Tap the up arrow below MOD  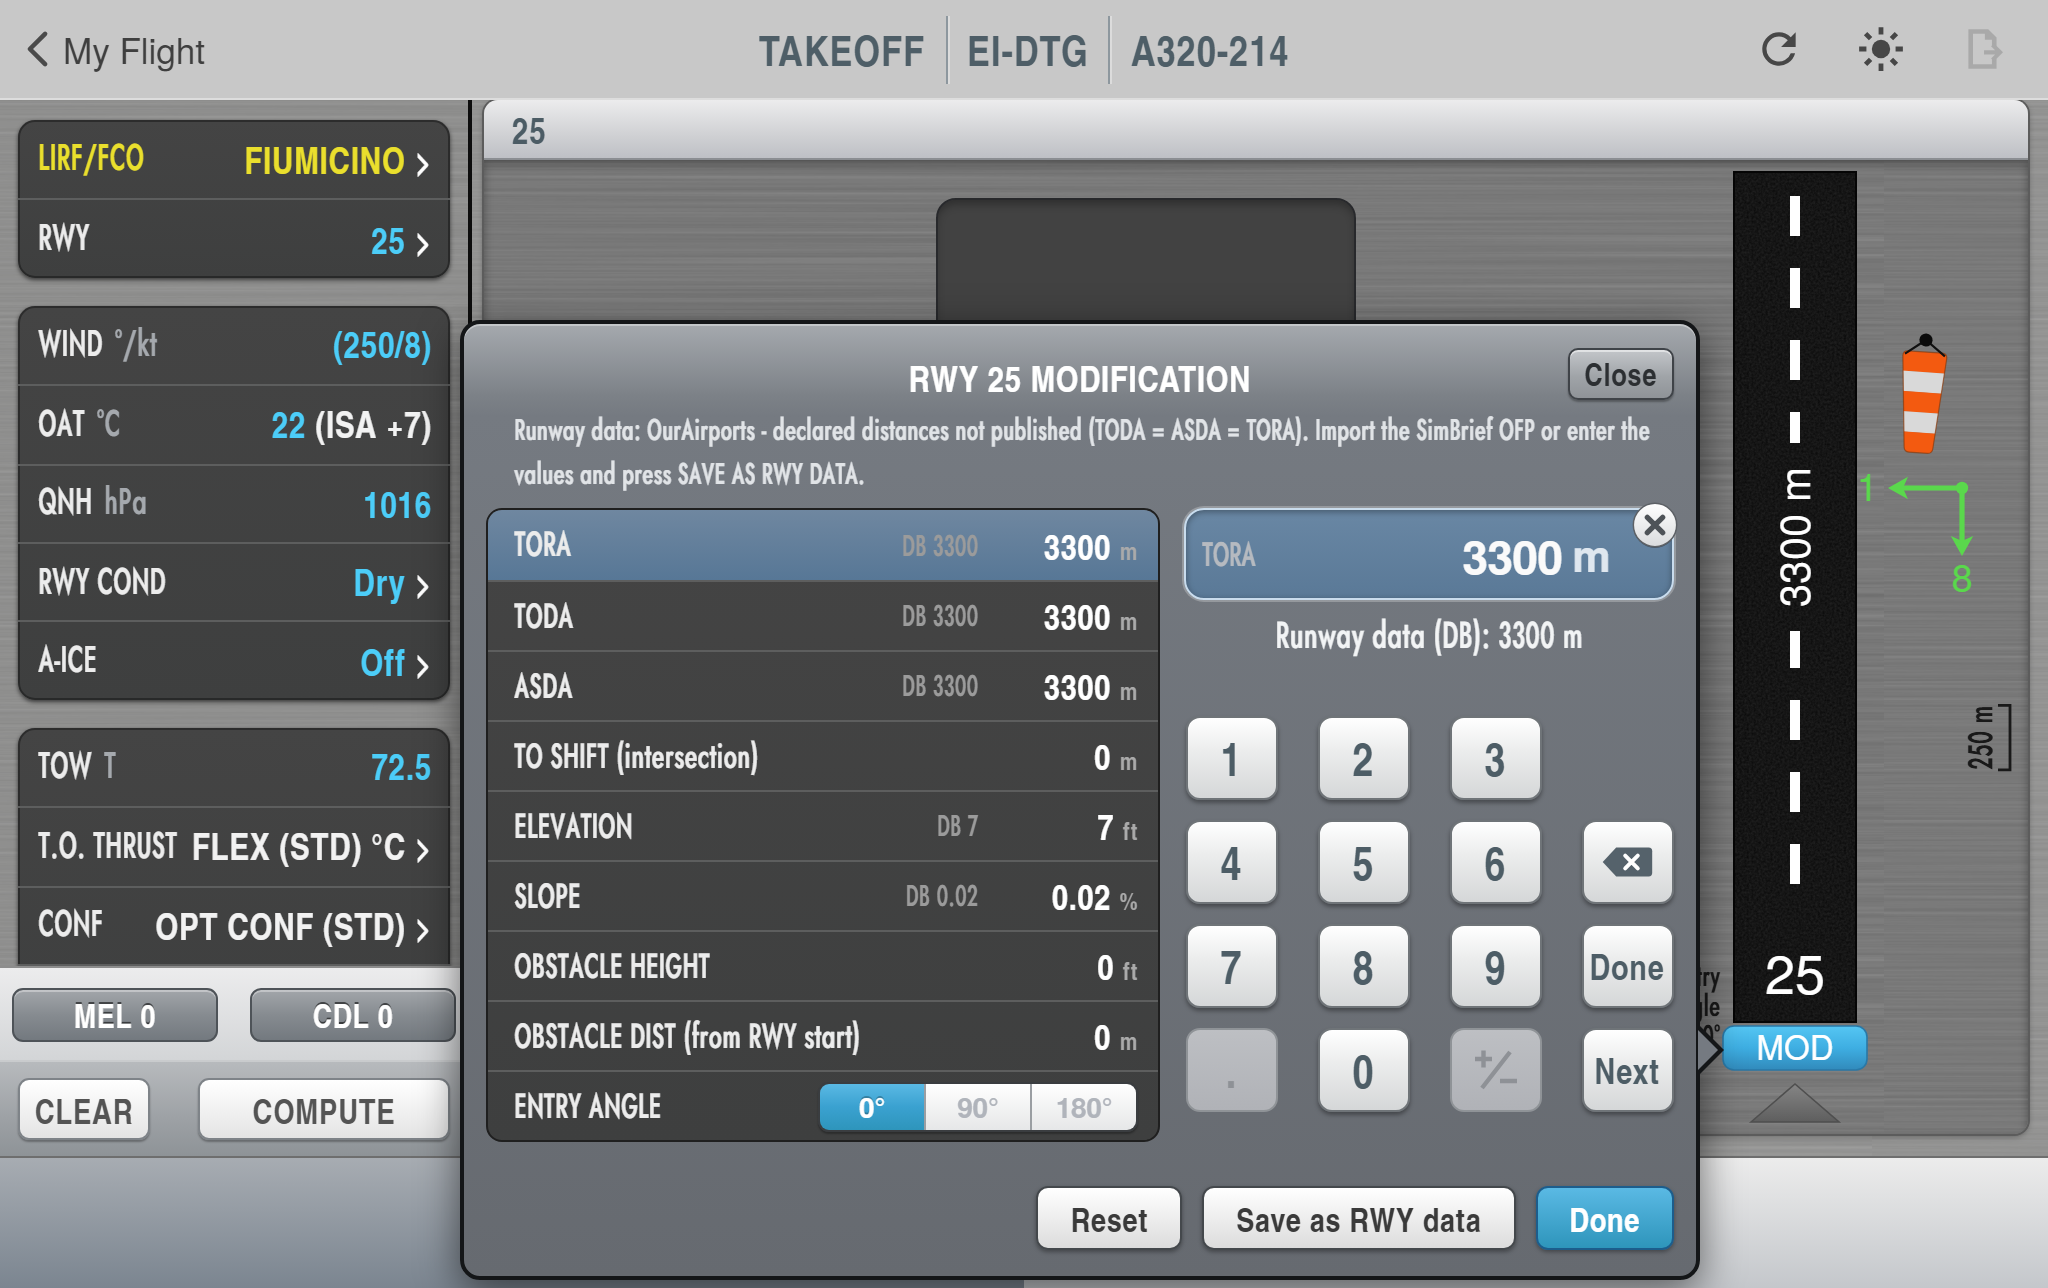1794,1103
